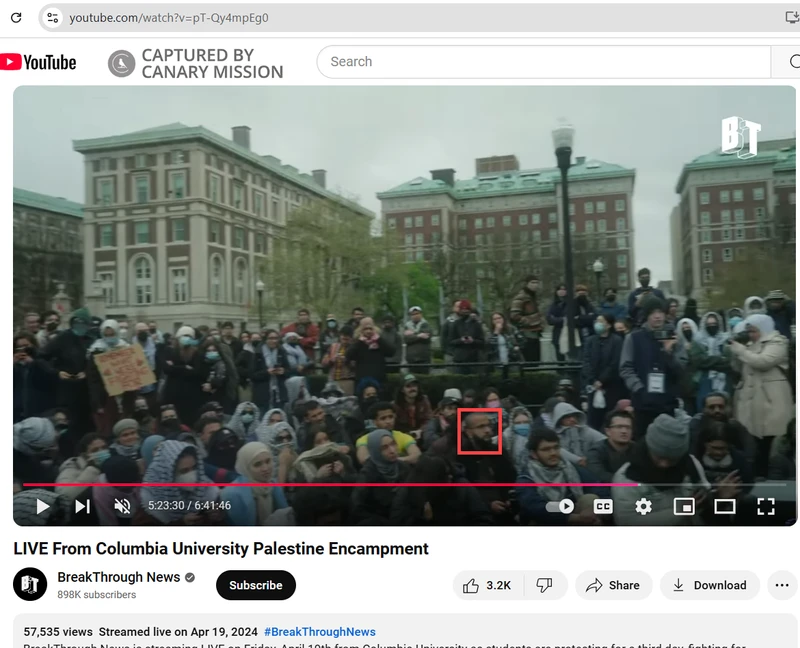The height and width of the screenshot is (648, 800).
Task: Click the #BreakThroughNews hashtag link
Action: click(x=319, y=632)
